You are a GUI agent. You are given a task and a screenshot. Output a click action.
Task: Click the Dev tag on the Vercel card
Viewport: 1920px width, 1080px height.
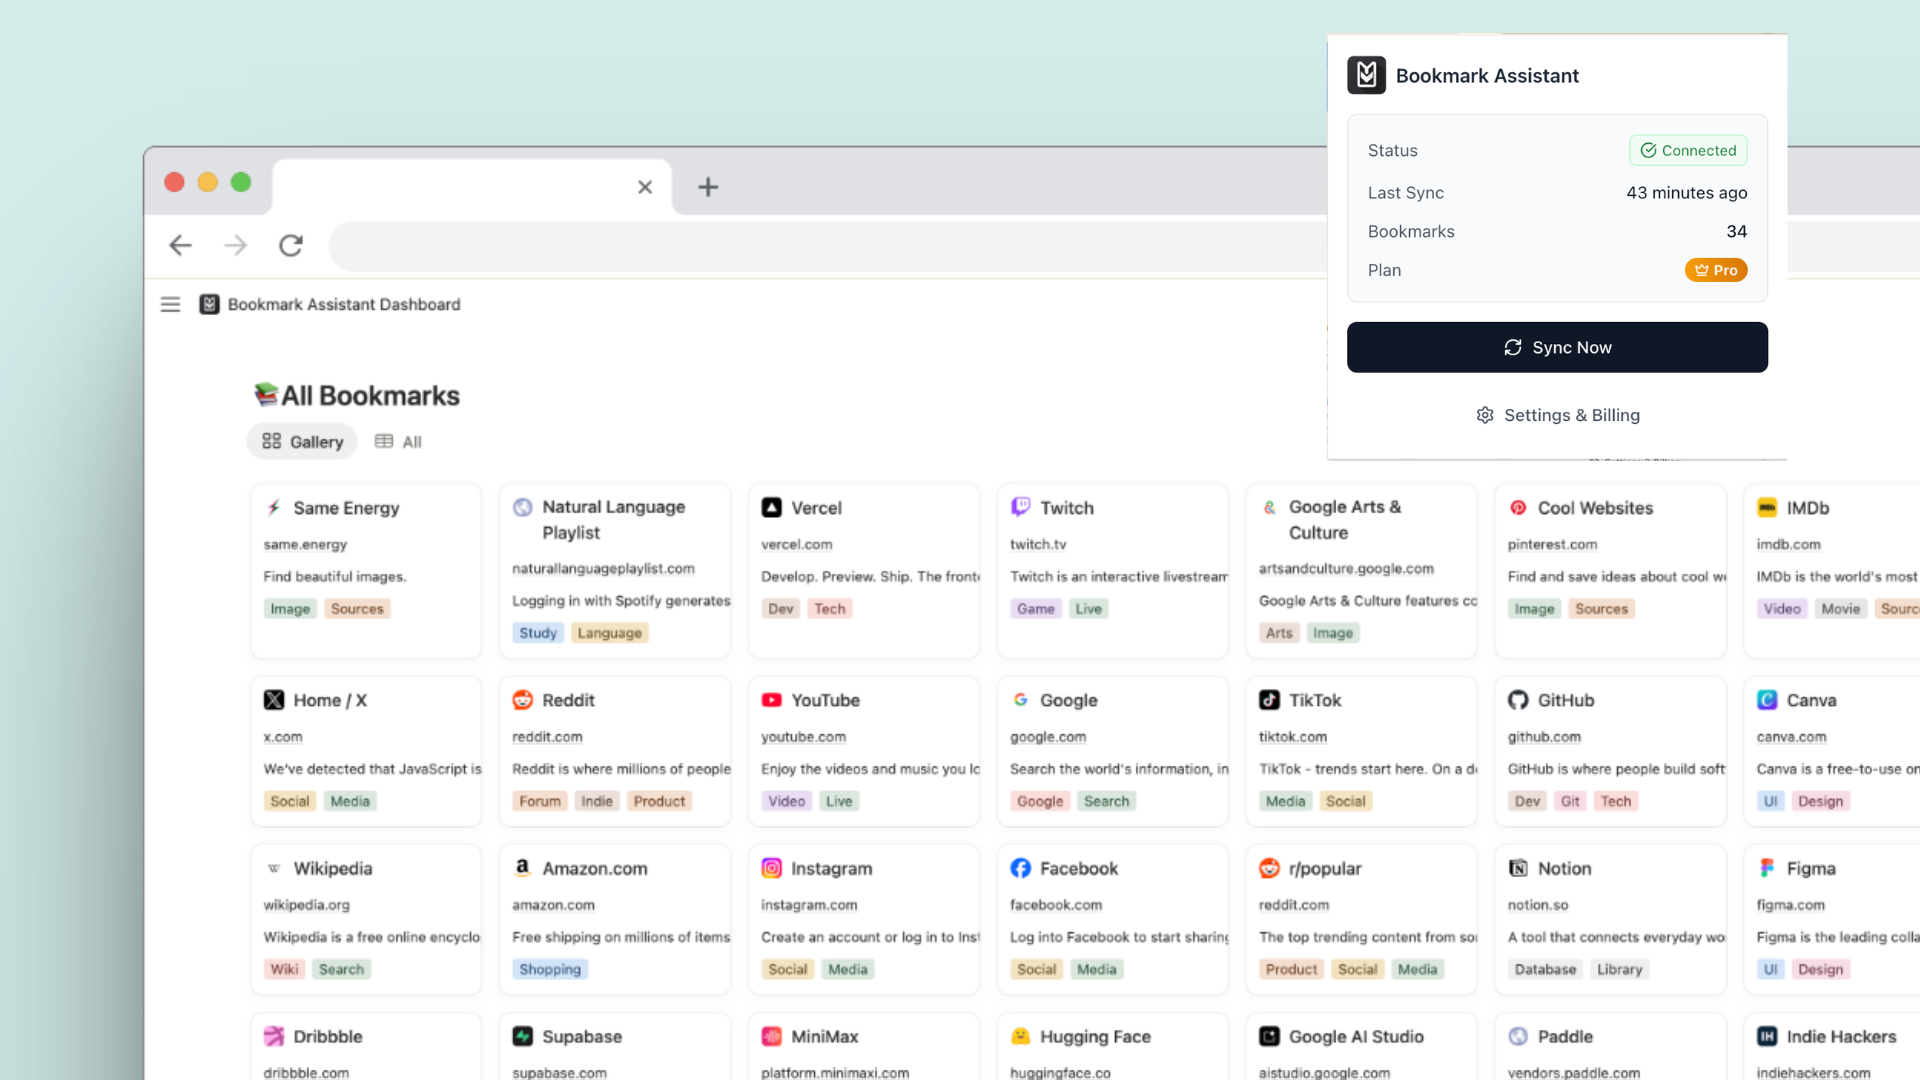point(780,608)
